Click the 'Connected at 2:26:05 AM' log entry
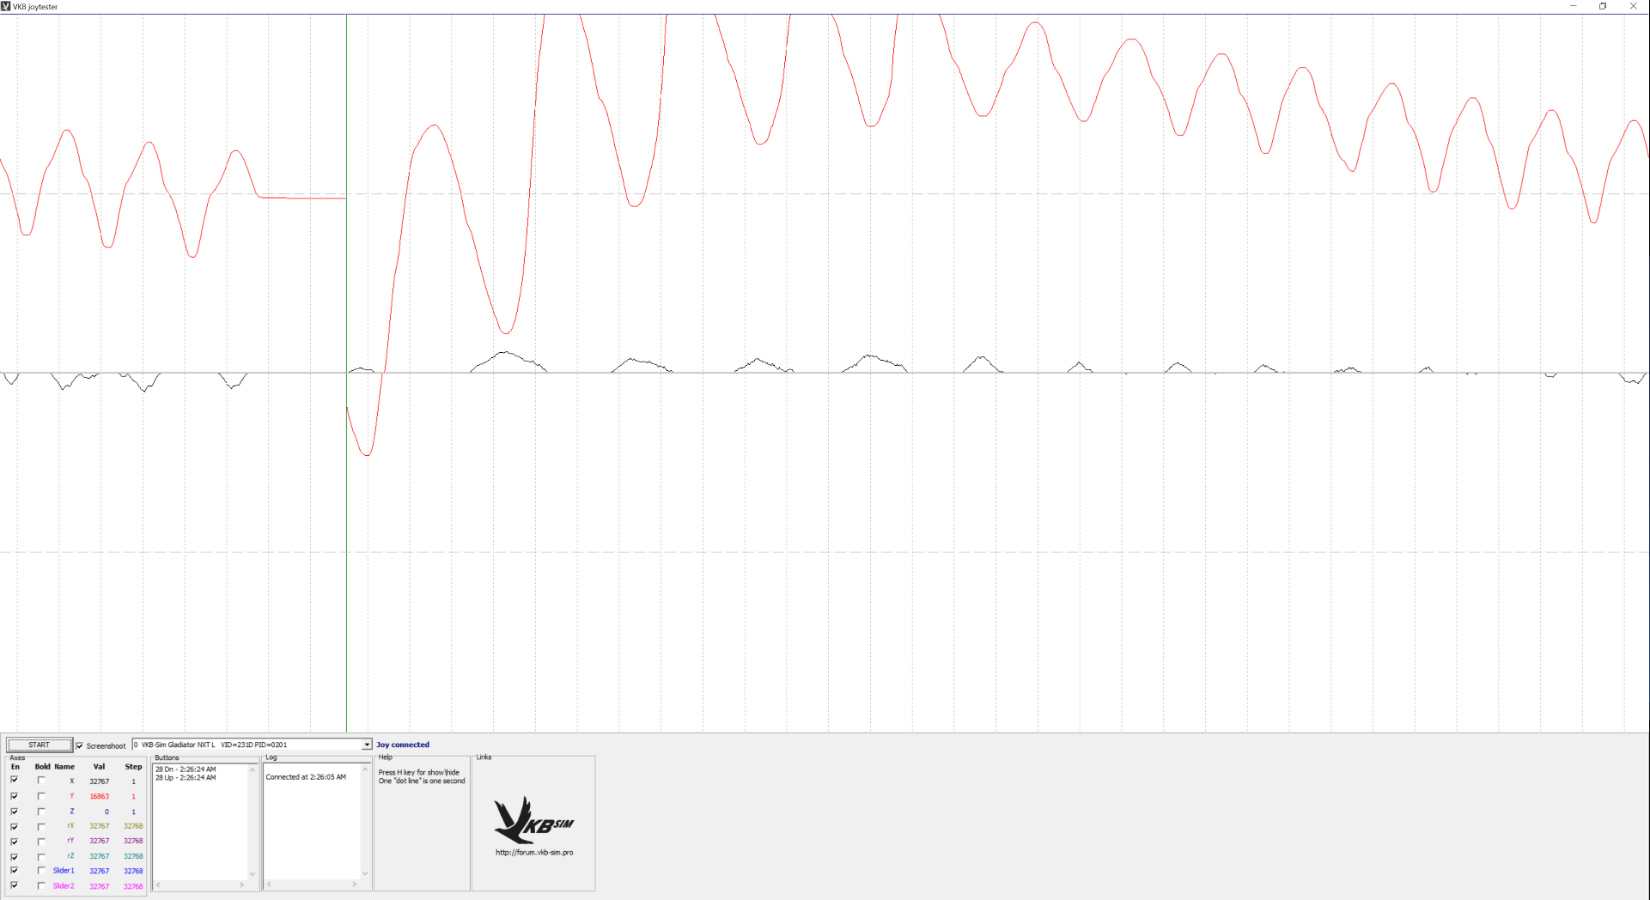 tap(306, 777)
